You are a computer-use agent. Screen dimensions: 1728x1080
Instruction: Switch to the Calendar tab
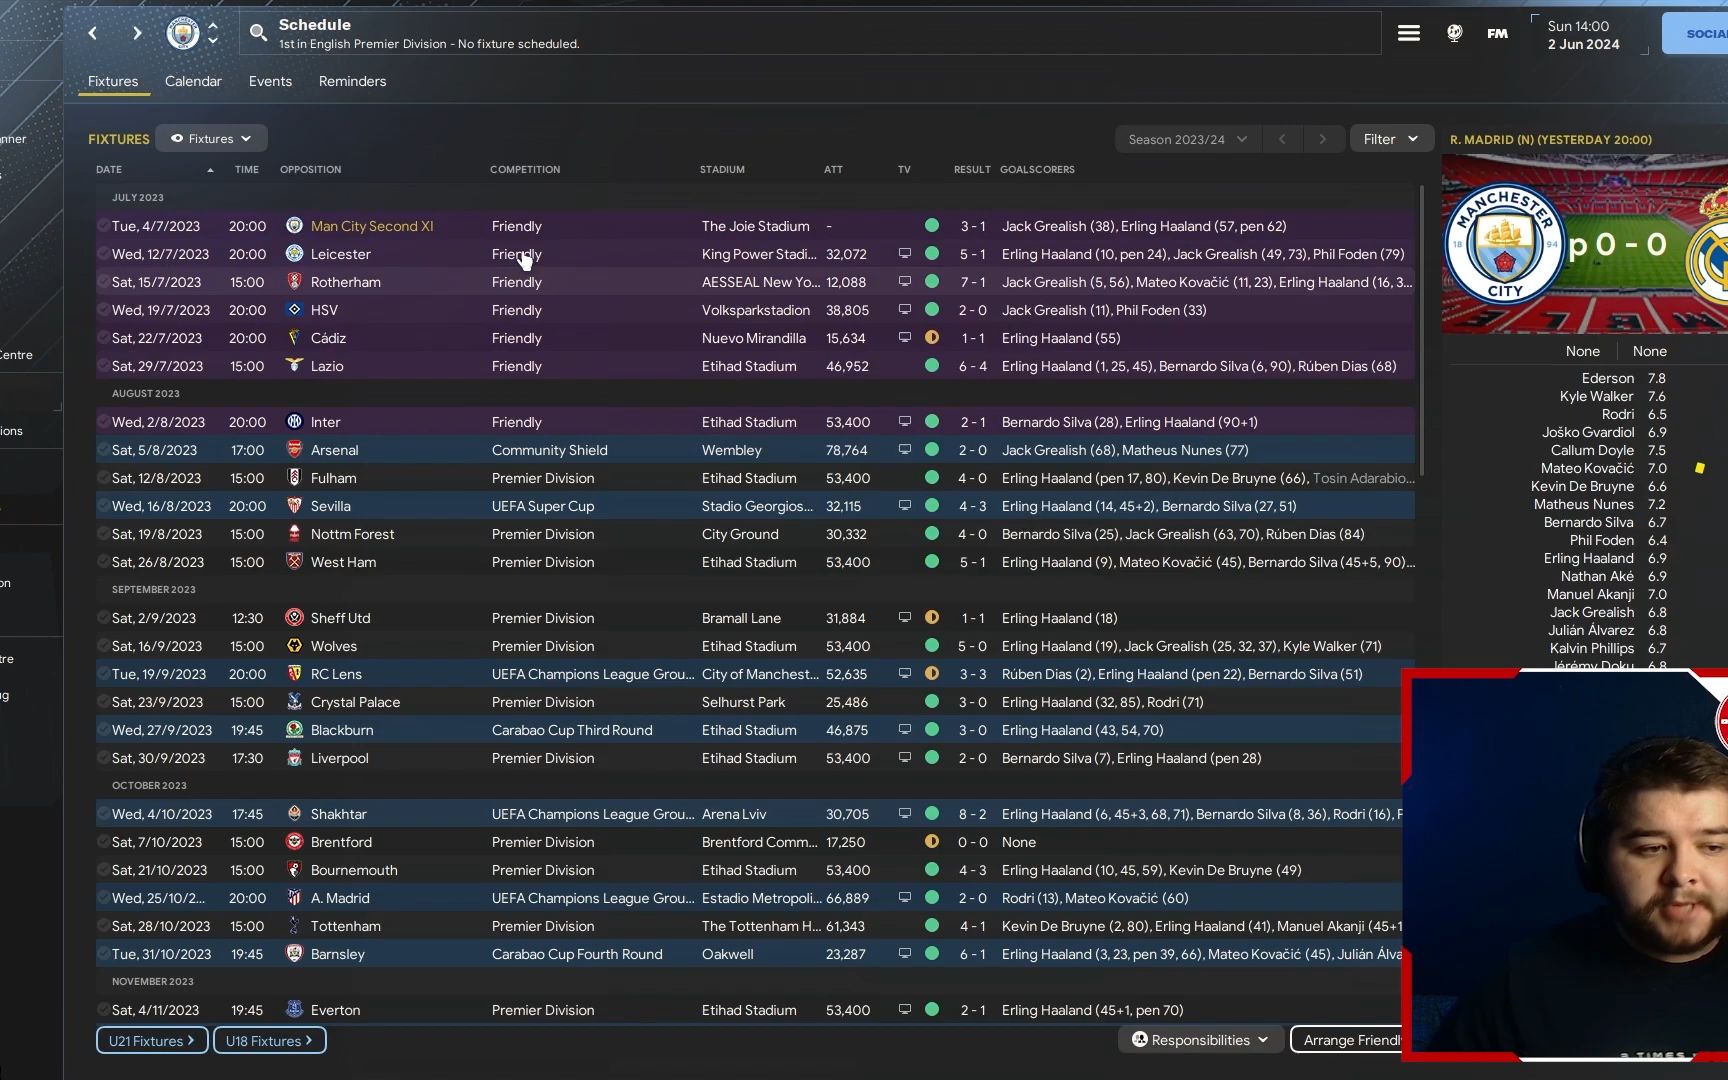point(193,81)
